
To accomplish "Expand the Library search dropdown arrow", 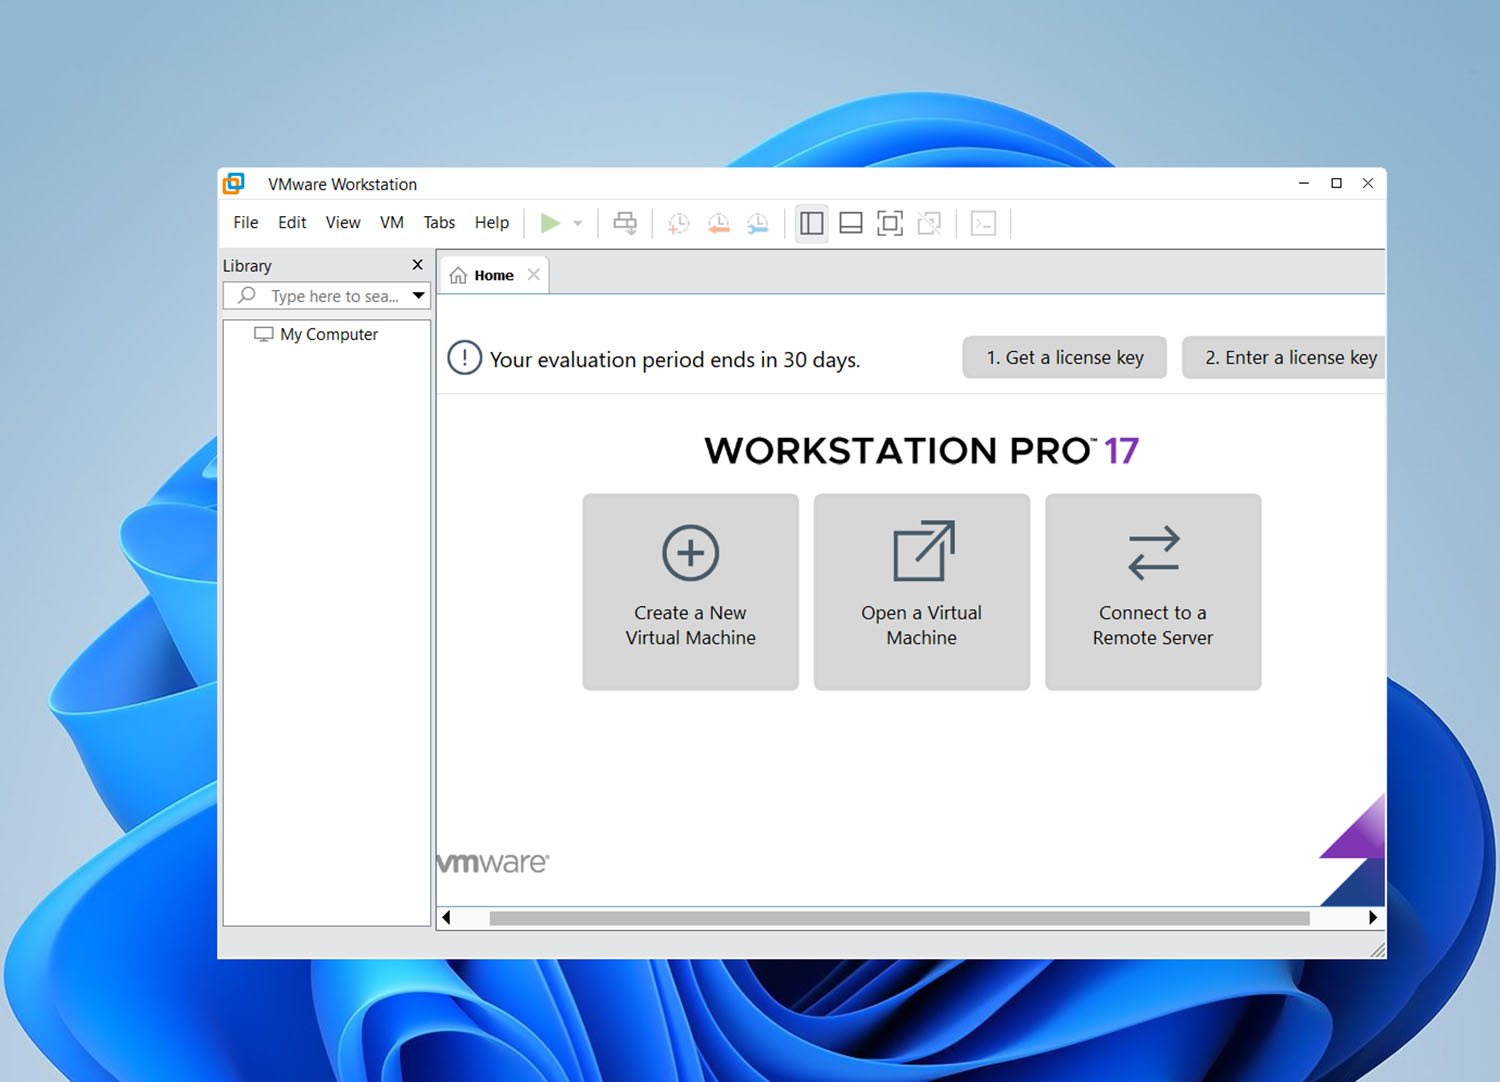I will (x=418, y=296).
